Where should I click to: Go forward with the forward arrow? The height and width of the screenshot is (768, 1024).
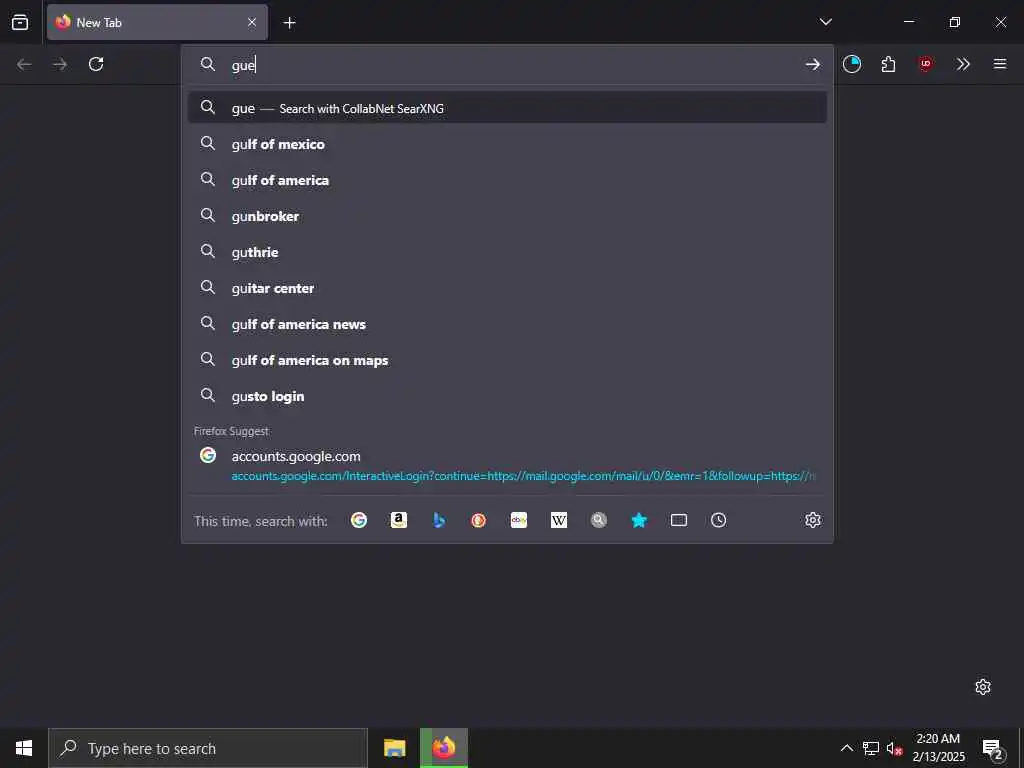click(x=60, y=64)
